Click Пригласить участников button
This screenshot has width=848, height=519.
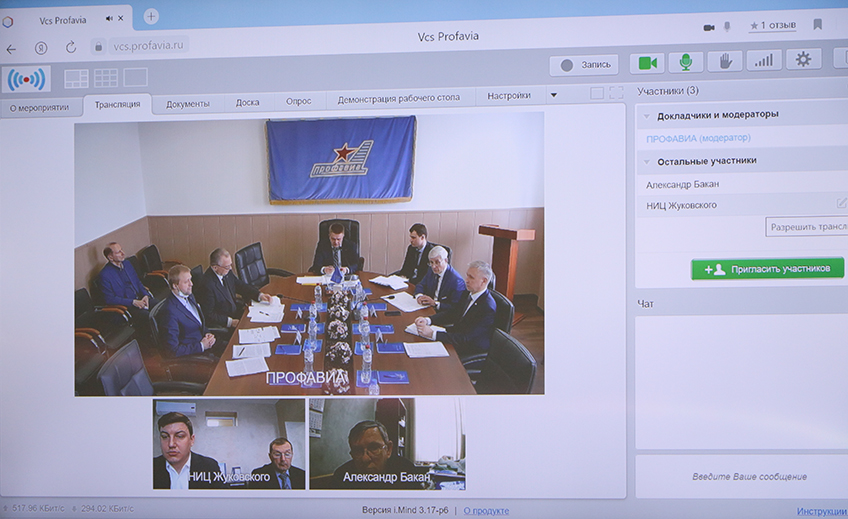pos(767,269)
